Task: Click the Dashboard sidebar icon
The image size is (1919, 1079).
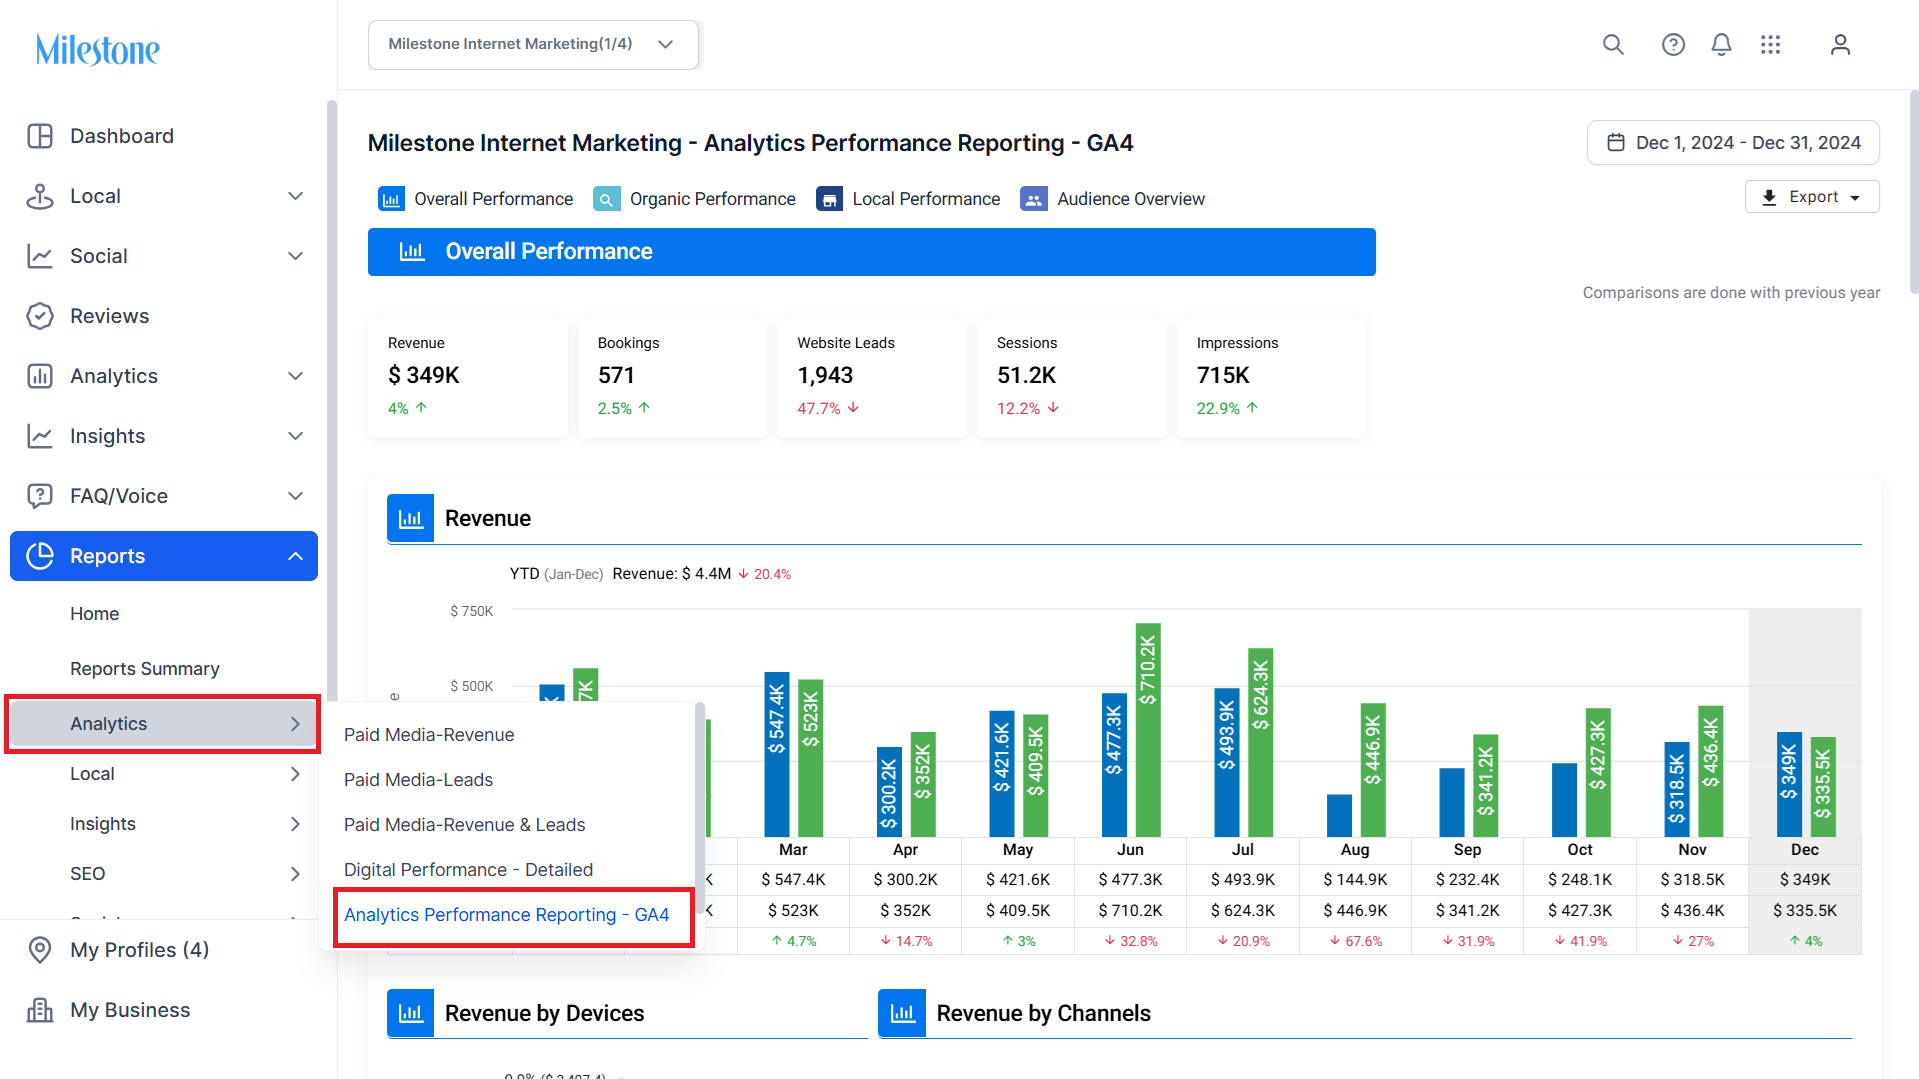Action: click(x=40, y=136)
